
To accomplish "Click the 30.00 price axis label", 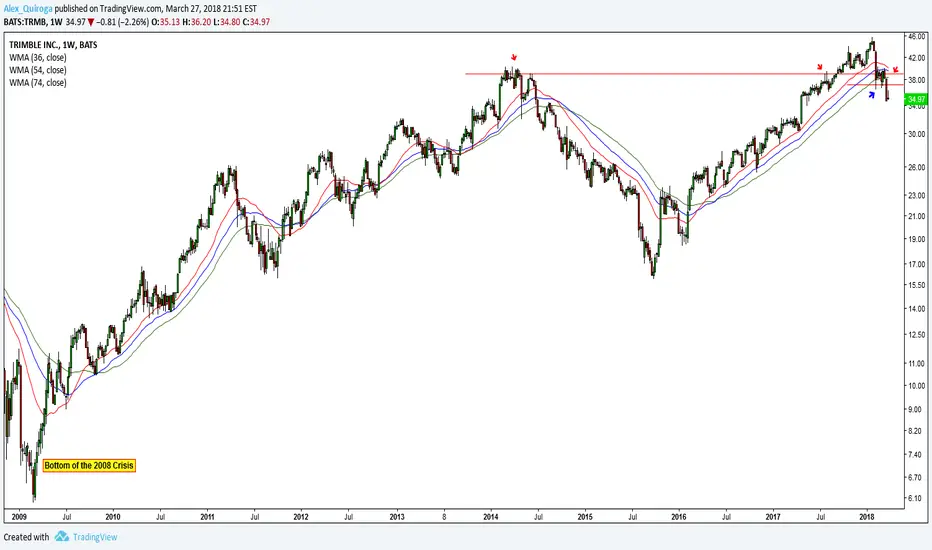I will (x=917, y=134).
